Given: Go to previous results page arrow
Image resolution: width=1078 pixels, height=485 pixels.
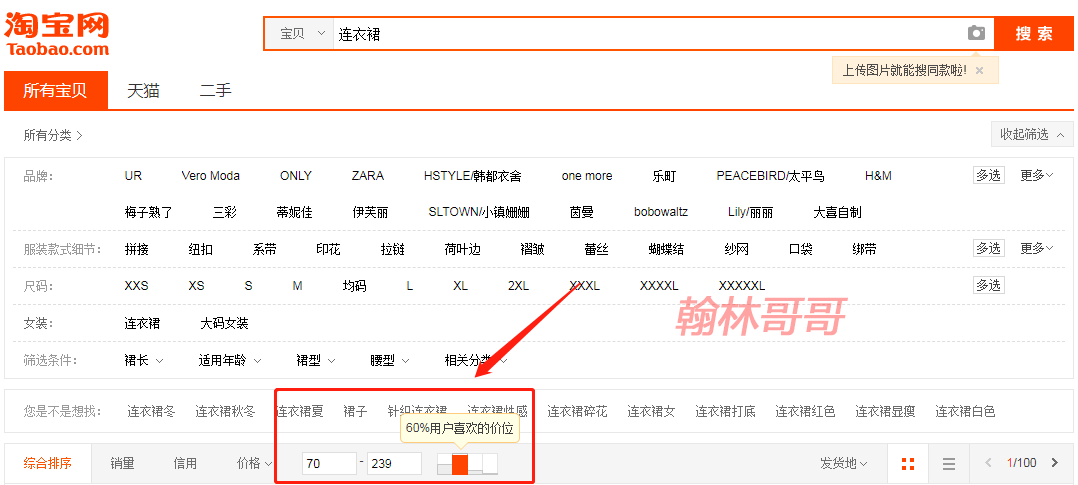Looking at the screenshot, I should pos(989,463).
